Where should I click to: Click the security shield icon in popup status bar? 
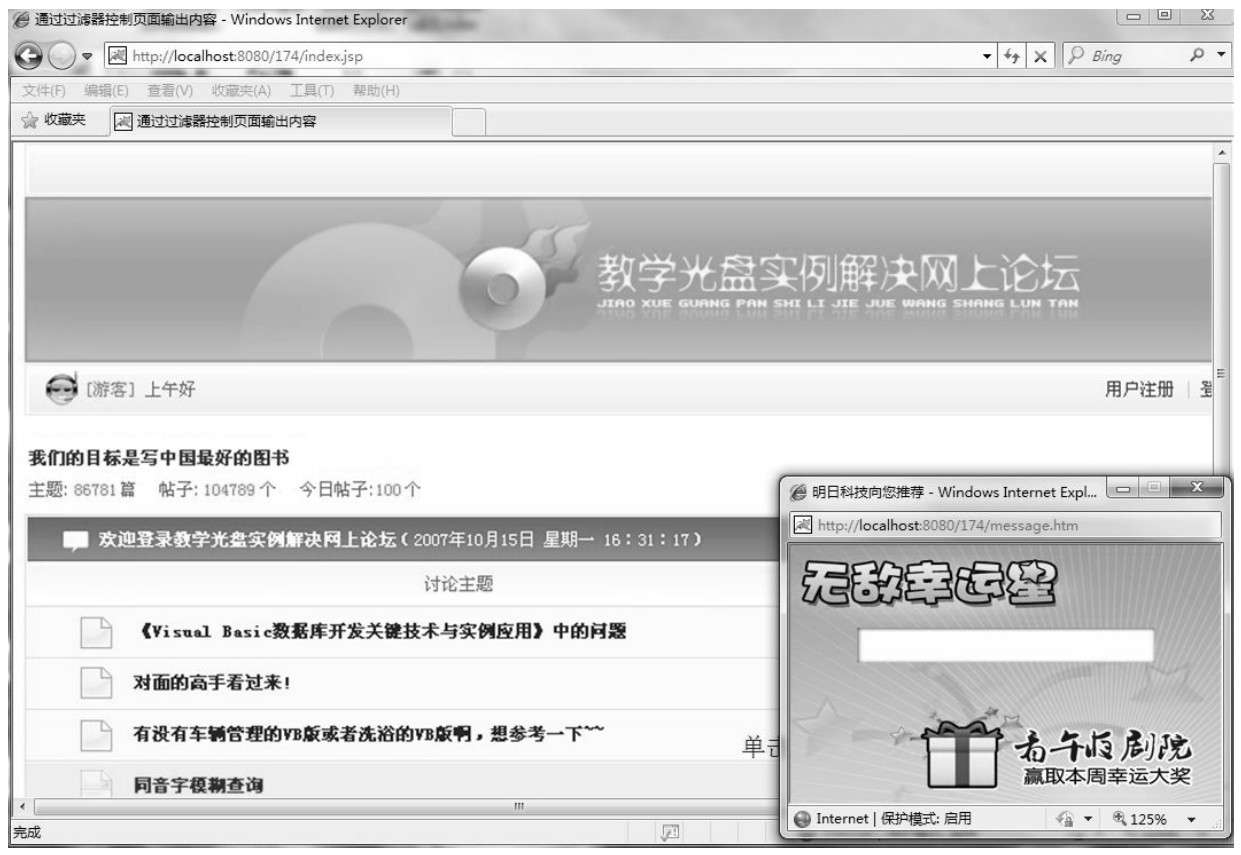click(x=1064, y=819)
